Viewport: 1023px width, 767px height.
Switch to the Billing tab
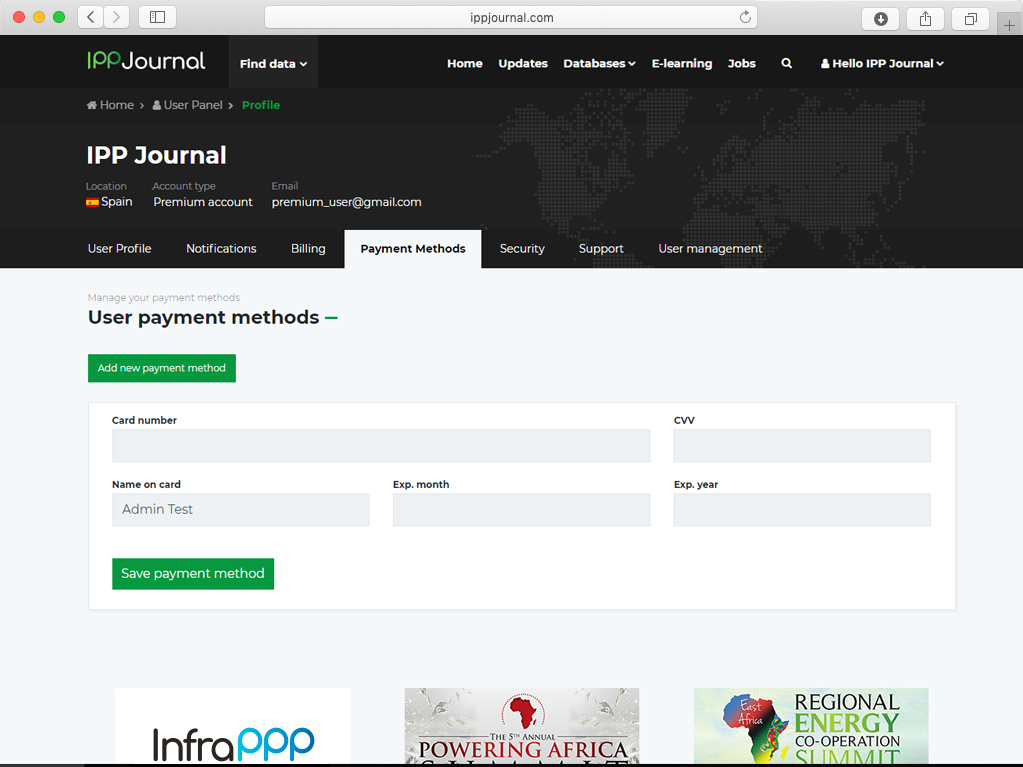pos(308,249)
